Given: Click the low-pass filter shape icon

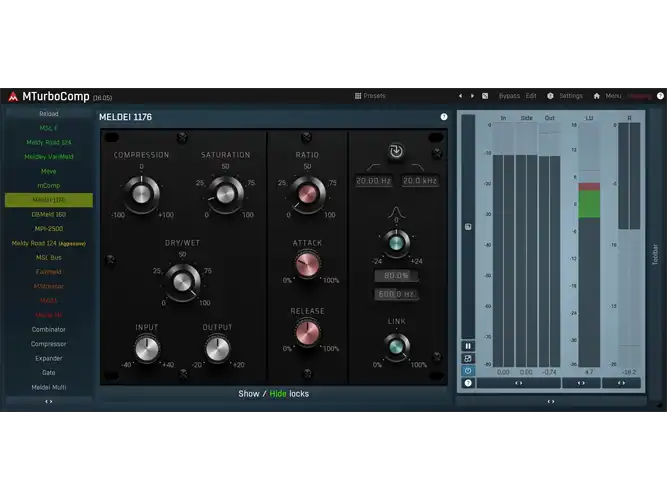Looking at the screenshot, I should (x=418, y=167).
